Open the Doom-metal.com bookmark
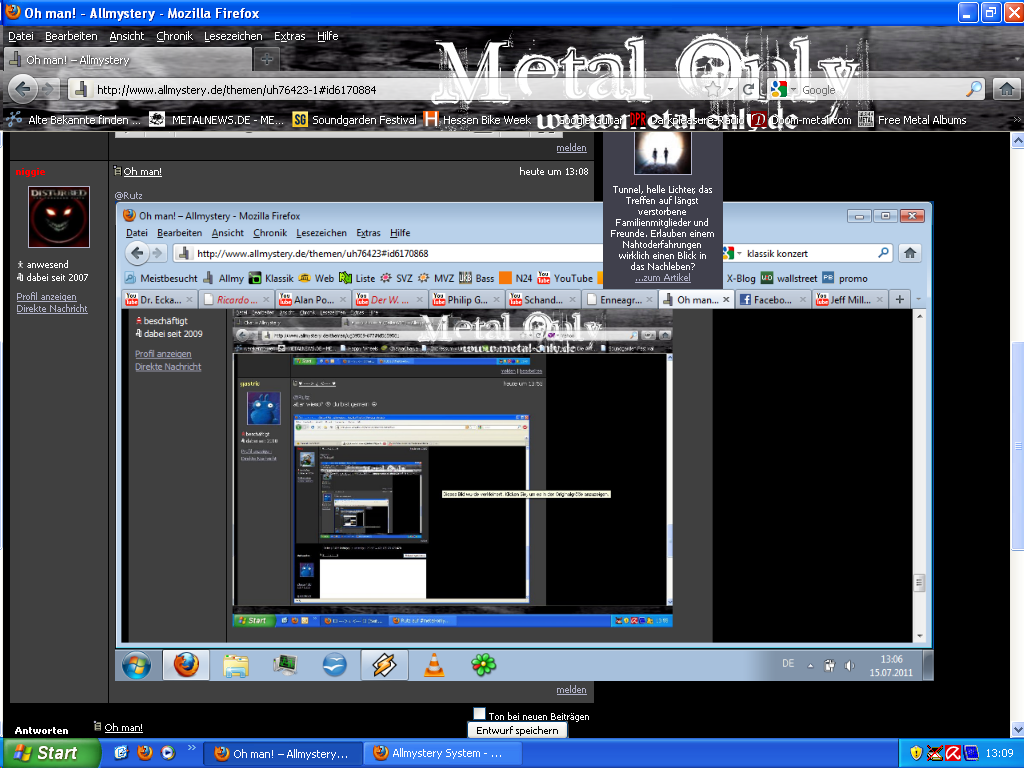Viewport: 1024px width, 768px height. click(802, 120)
